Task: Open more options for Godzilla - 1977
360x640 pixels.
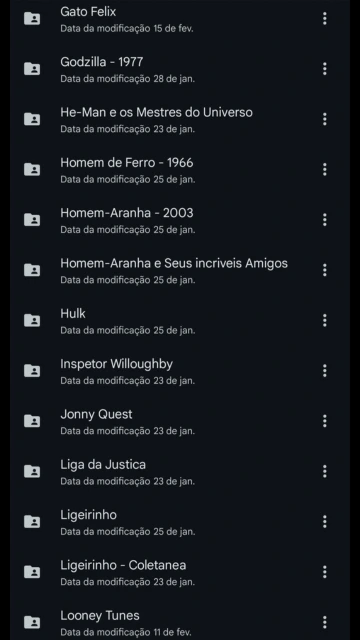Action: point(324,69)
